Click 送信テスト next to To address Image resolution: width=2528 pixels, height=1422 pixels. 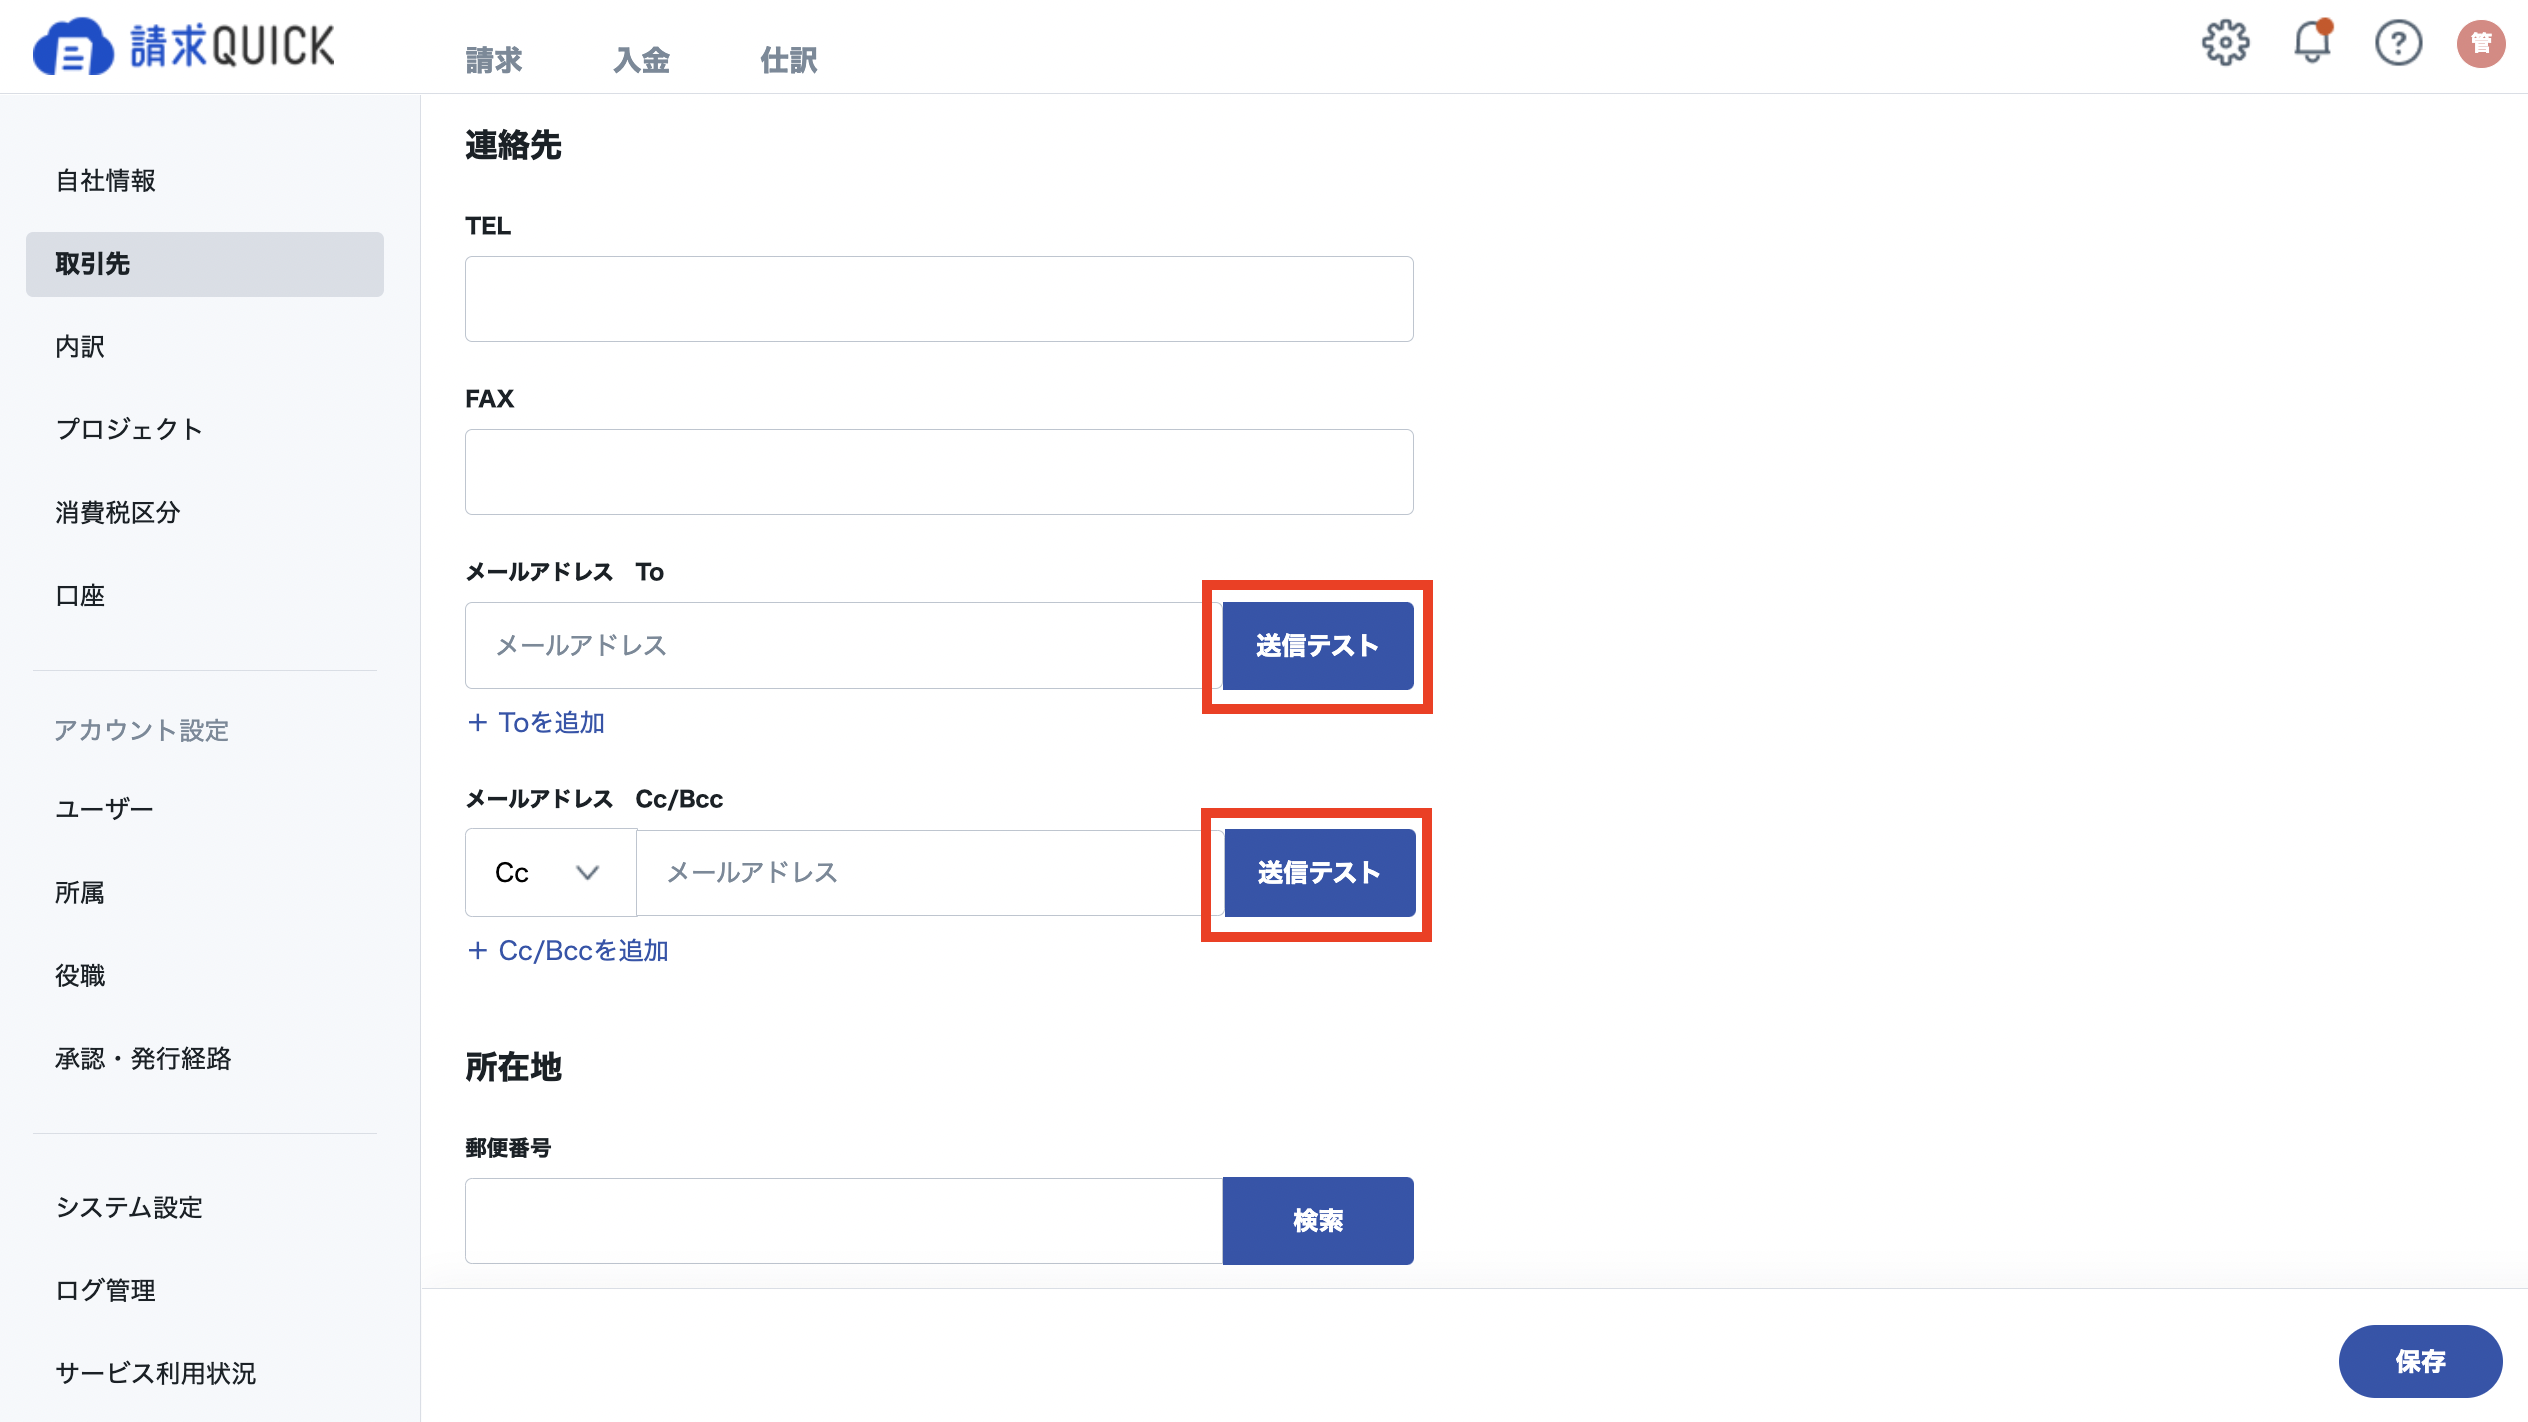coord(1318,646)
